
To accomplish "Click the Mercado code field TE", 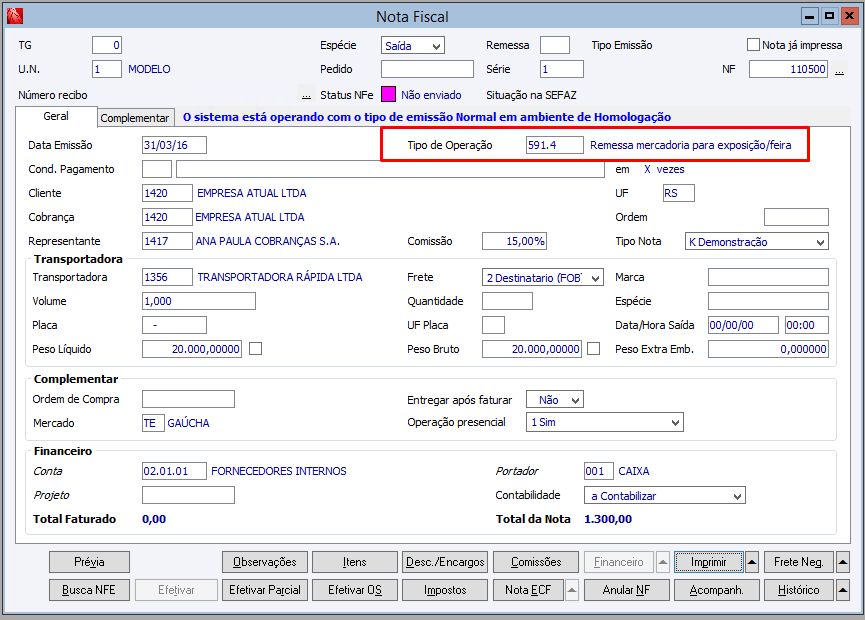I will [153, 423].
